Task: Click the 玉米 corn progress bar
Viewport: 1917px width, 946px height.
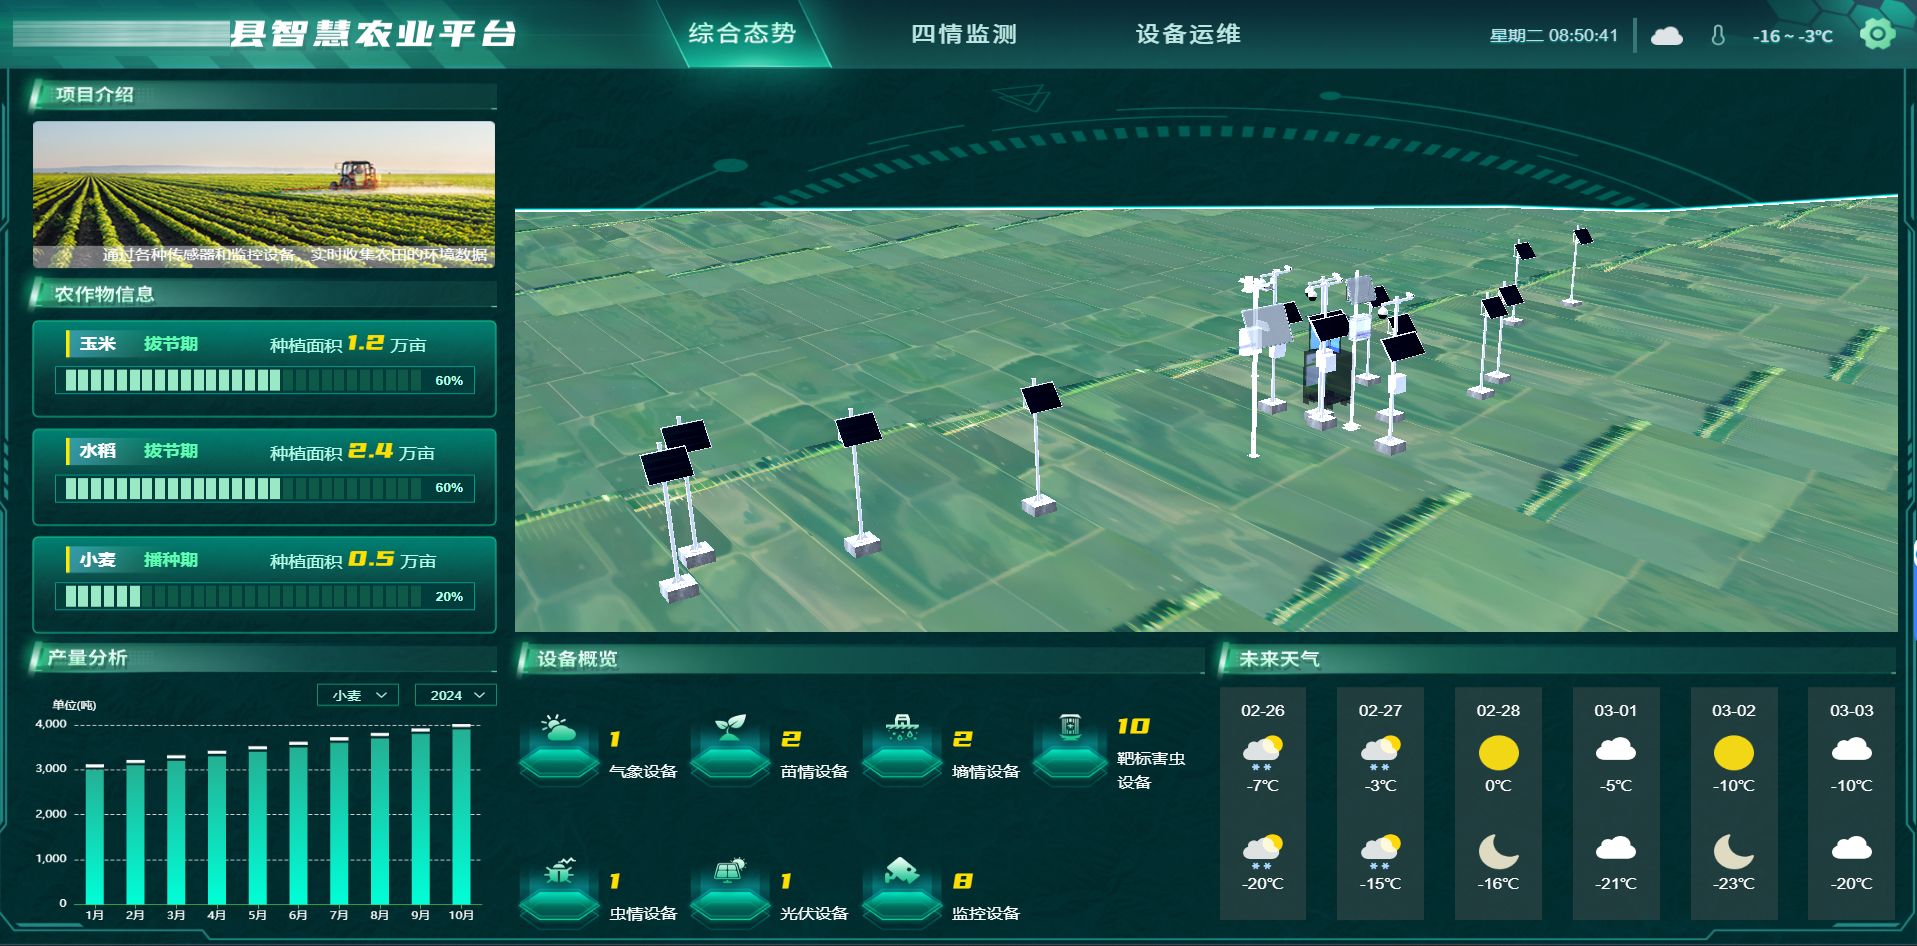Action: pyautogui.click(x=264, y=380)
